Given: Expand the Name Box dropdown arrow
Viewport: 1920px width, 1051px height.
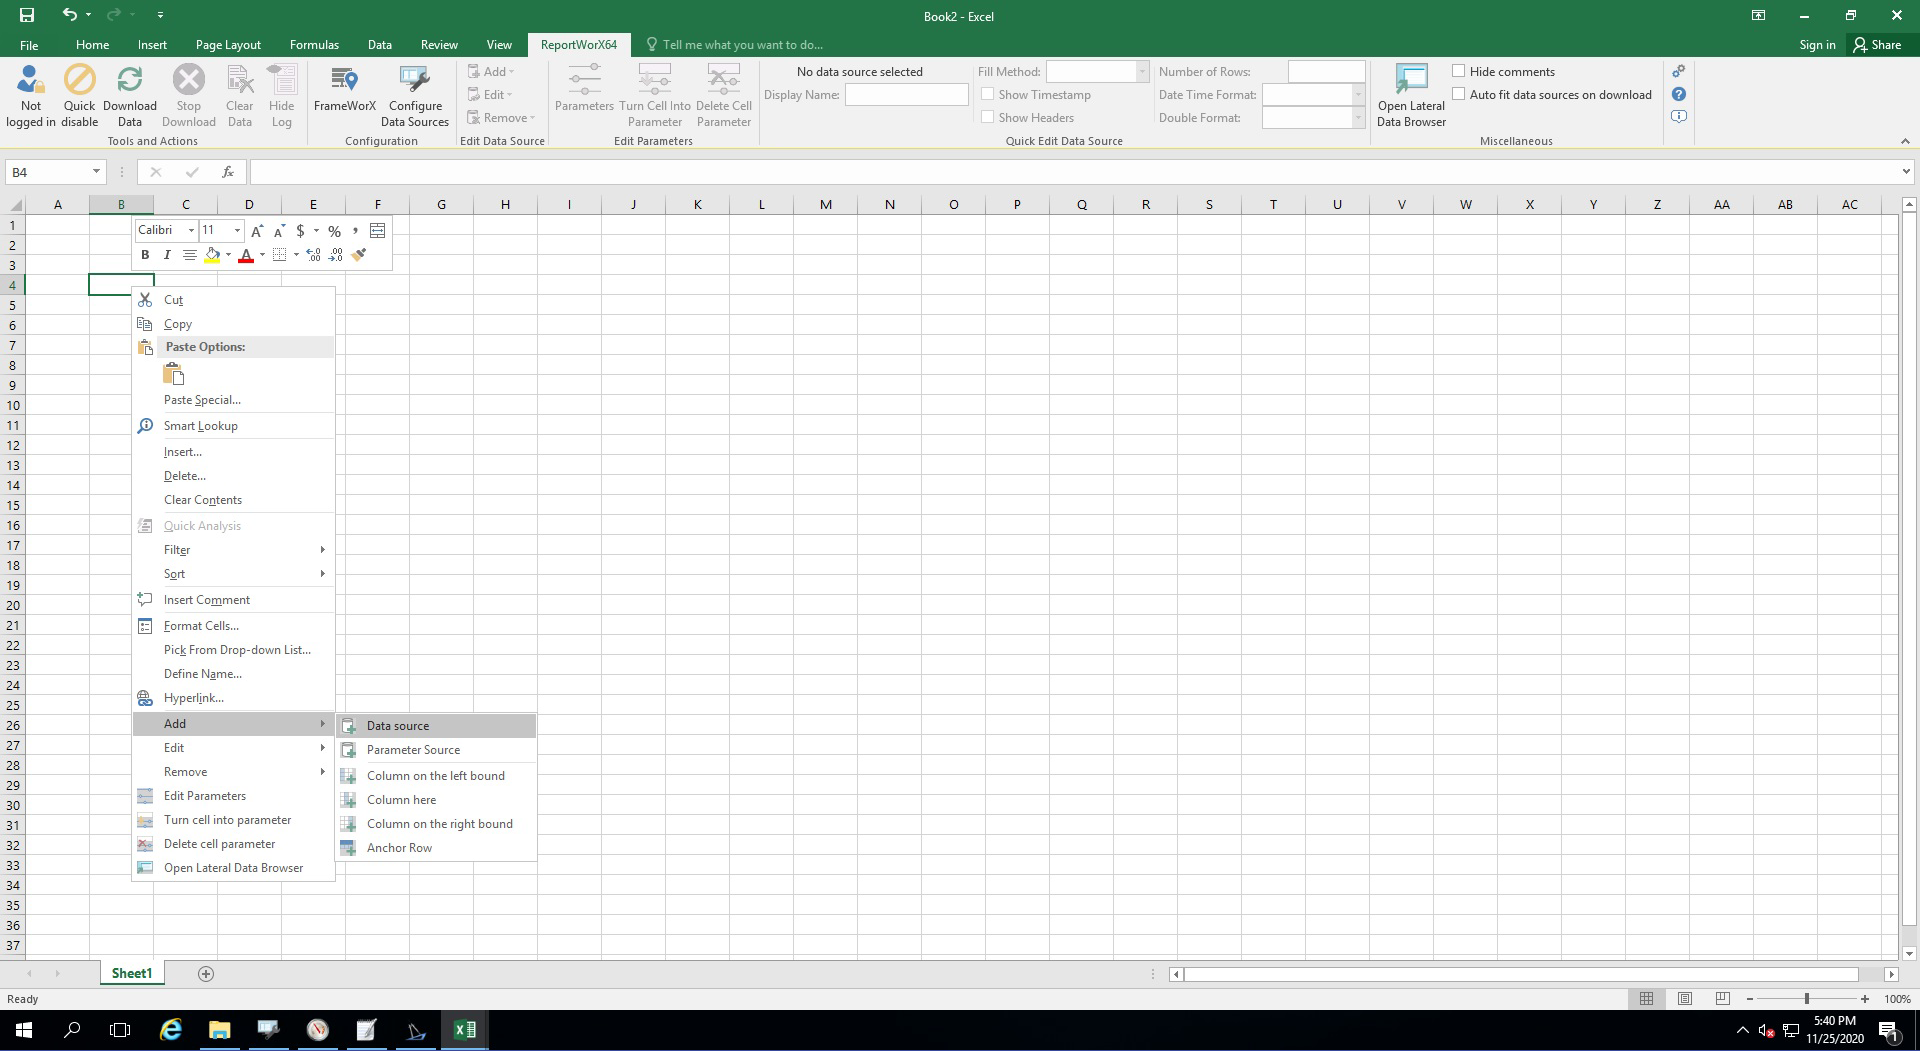Looking at the screenshot, I should [96, 172].
